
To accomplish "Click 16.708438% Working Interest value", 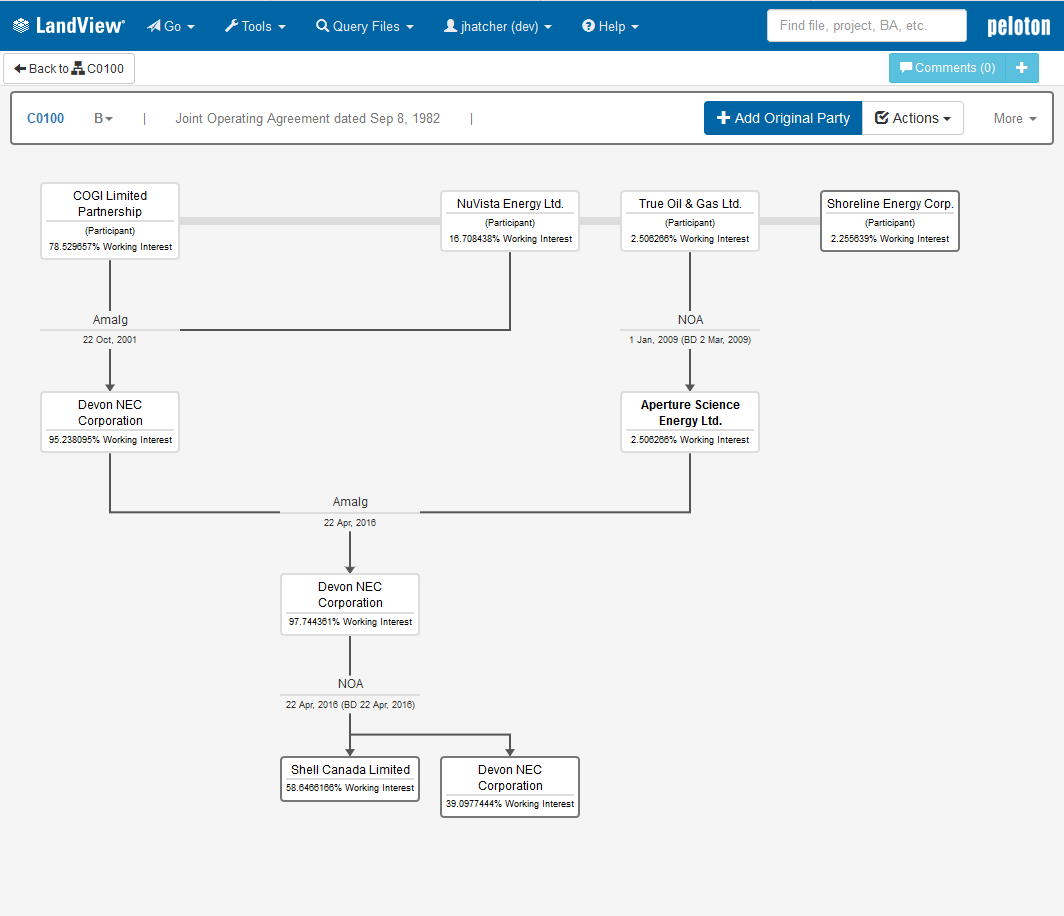I will pyautogui.click(x=510, y=239).
